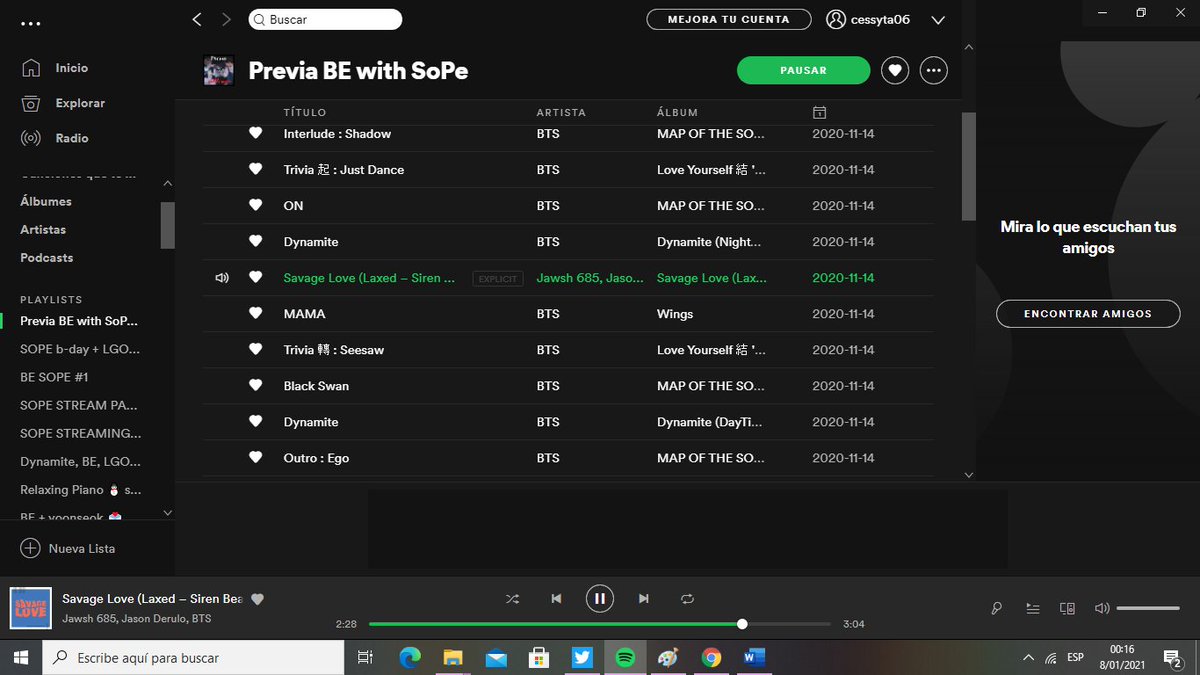
Task: Launch Microsoft Edge from taskbar
Action: (410, 657)
